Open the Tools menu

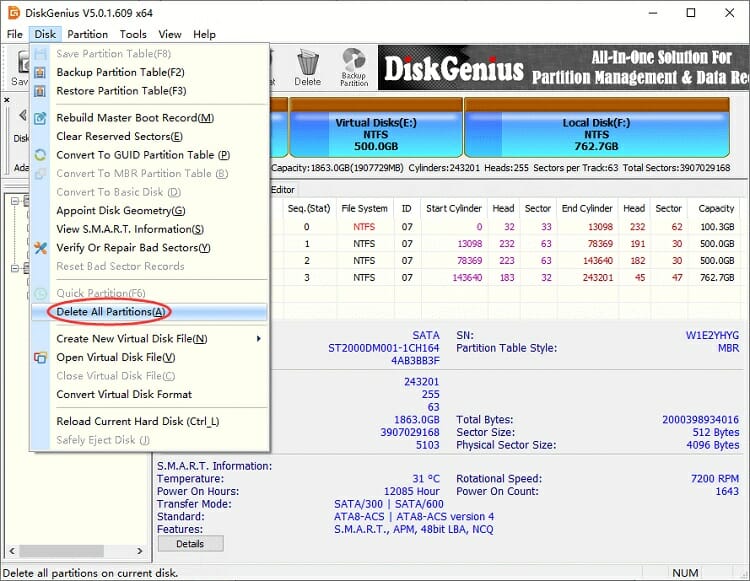[x=133, y=34]
